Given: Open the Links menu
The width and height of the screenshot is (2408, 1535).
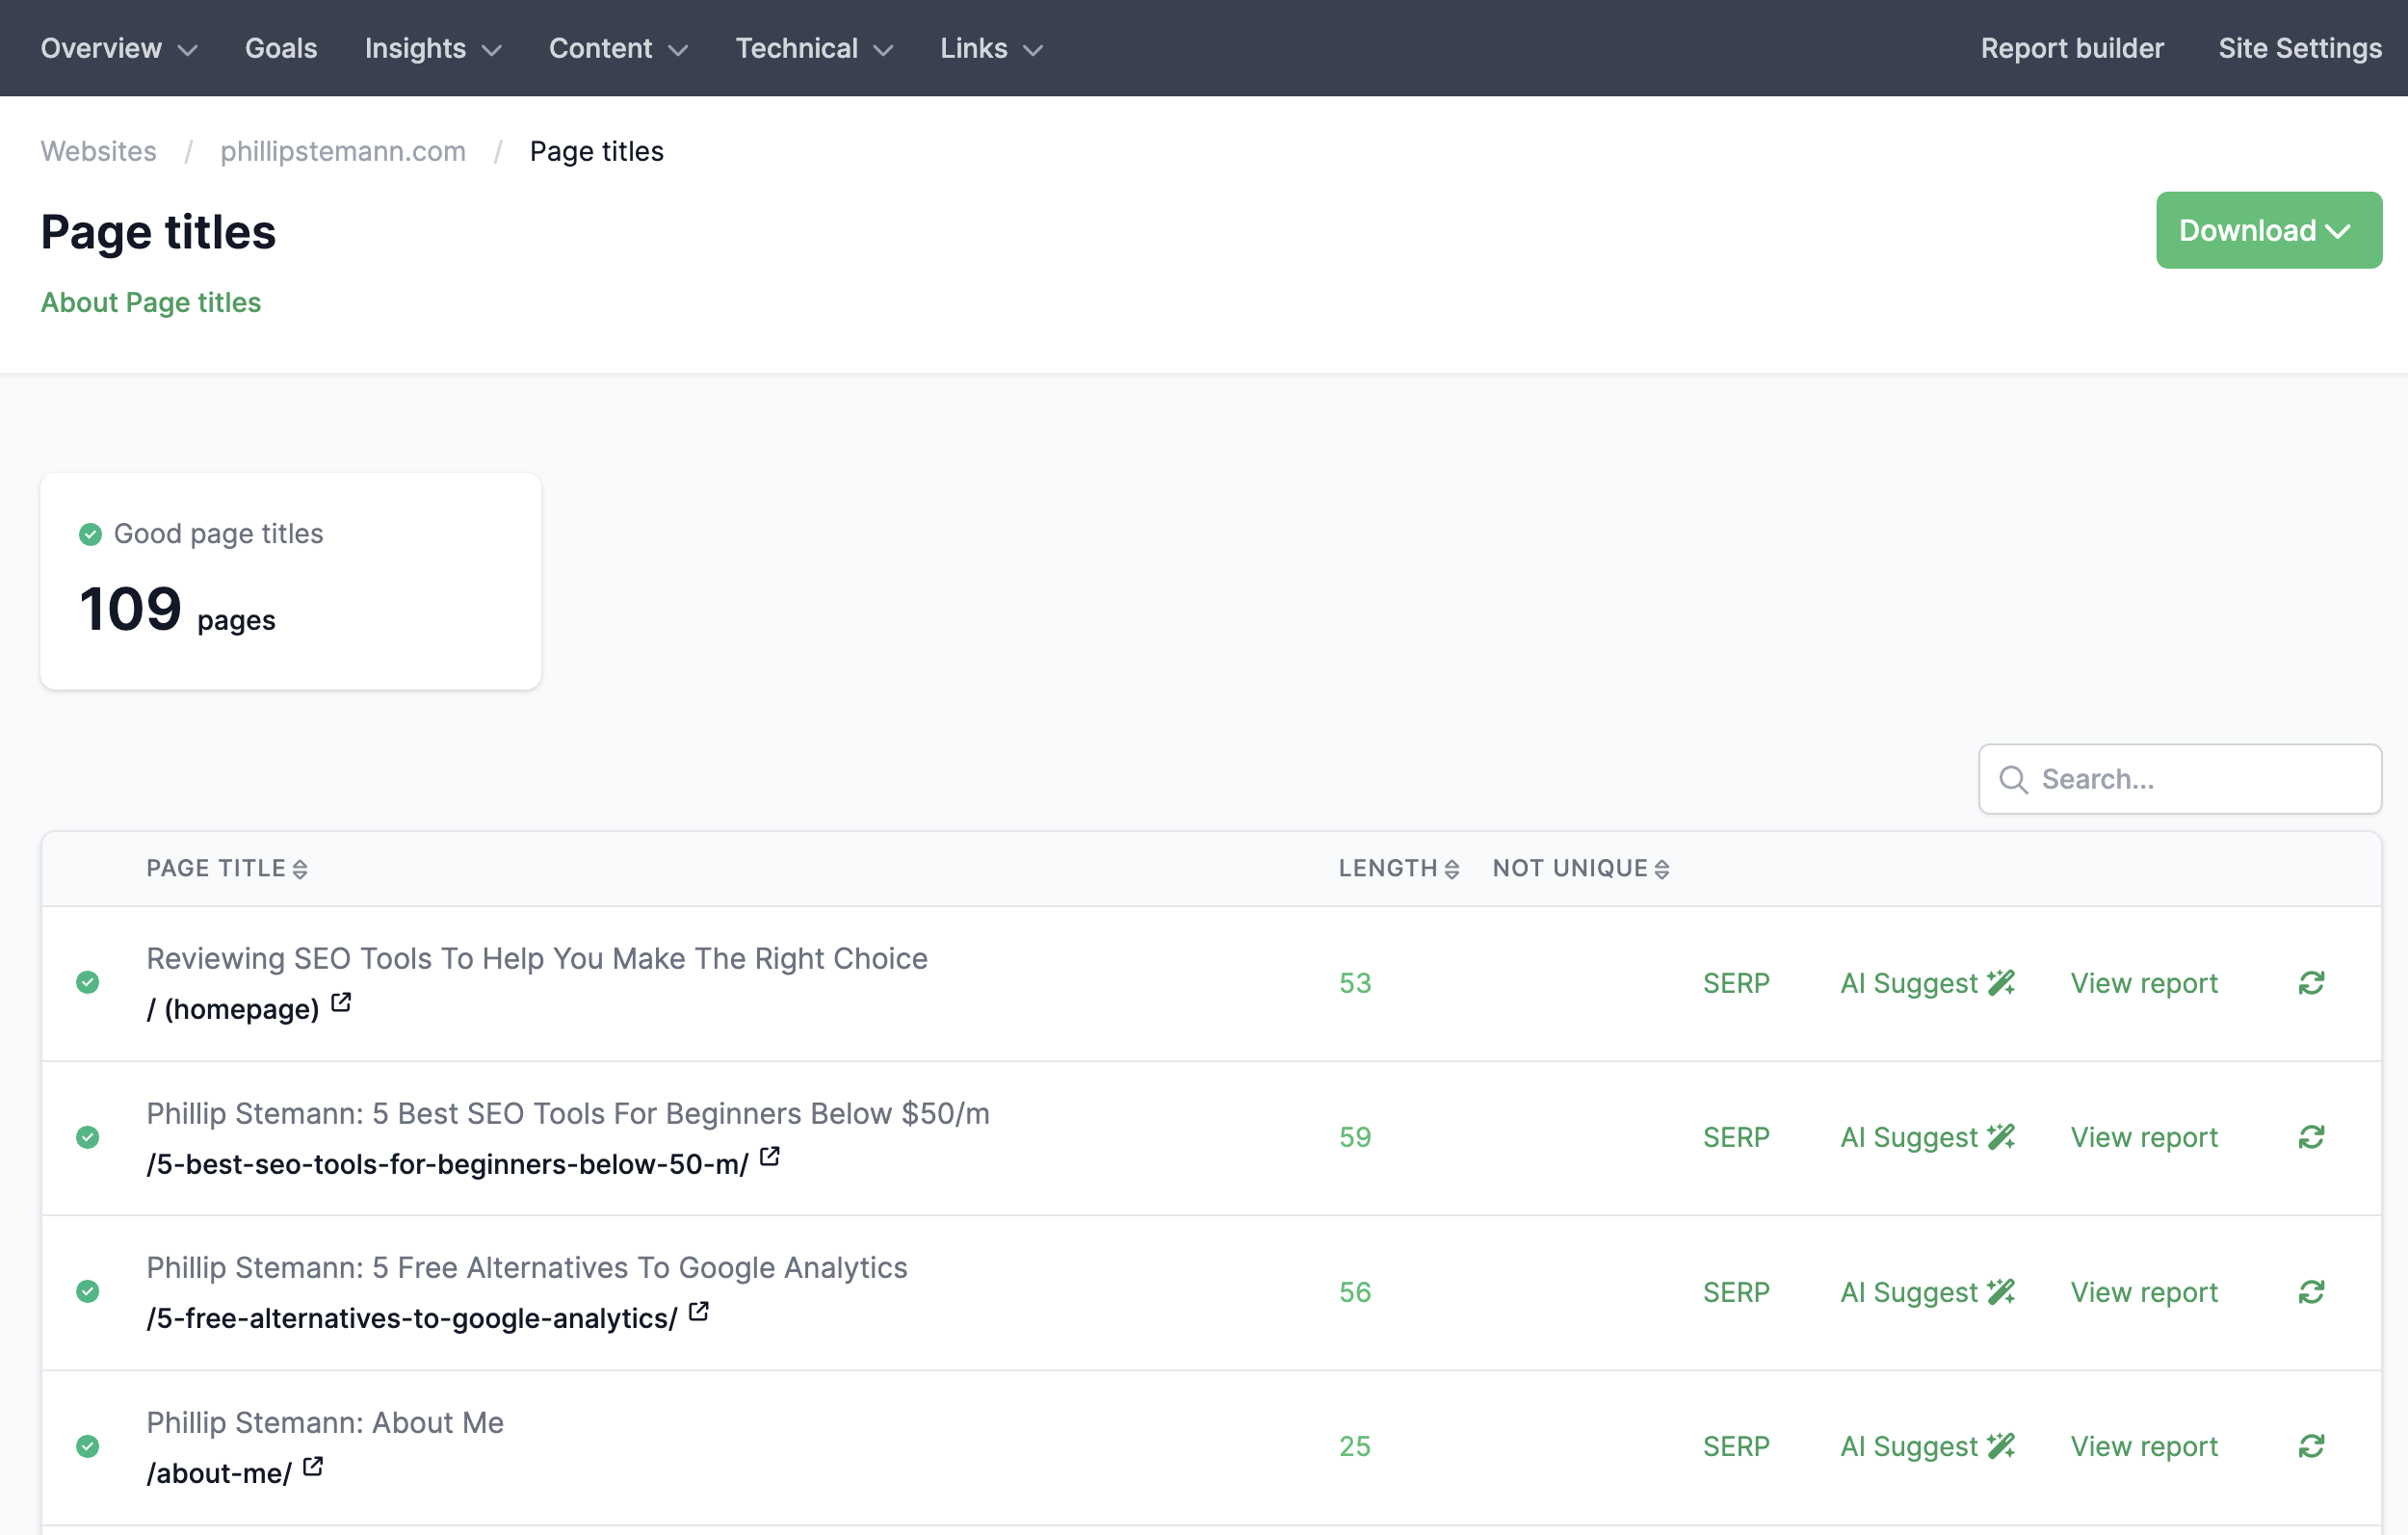Looking at the screenshot, I should tap(988, 47).
